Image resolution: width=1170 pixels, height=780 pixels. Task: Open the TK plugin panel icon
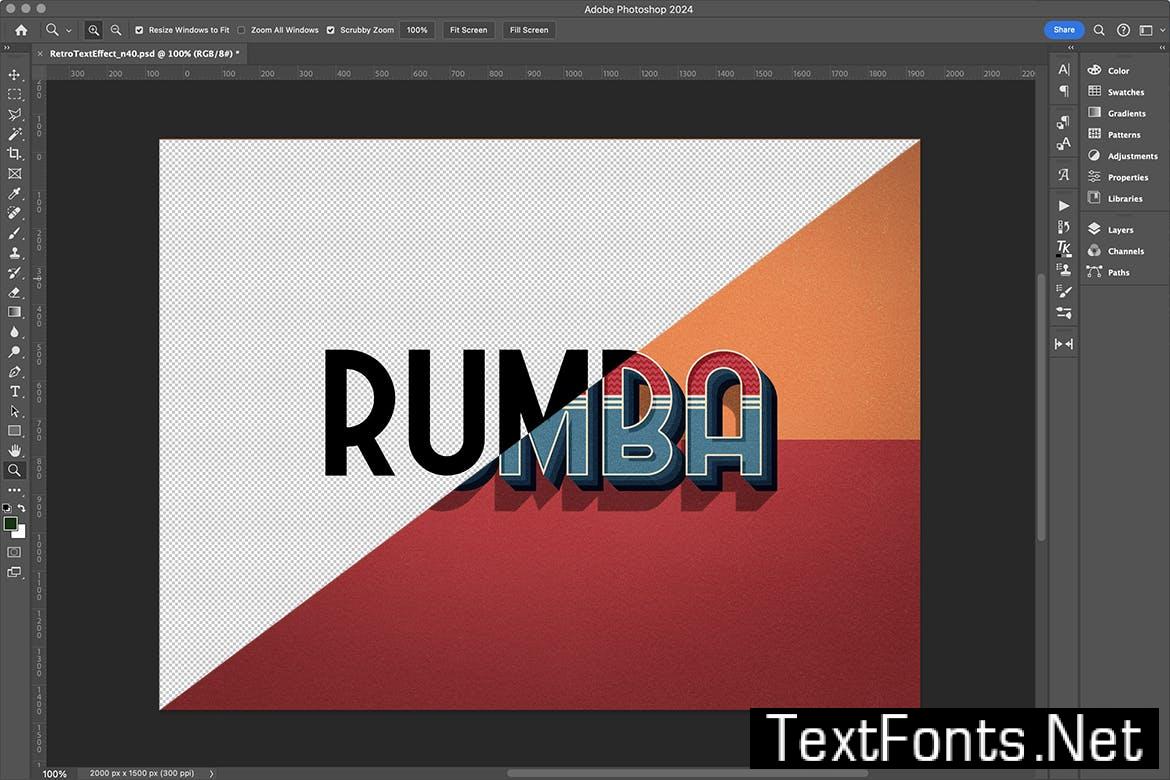tap(1064, 248)
